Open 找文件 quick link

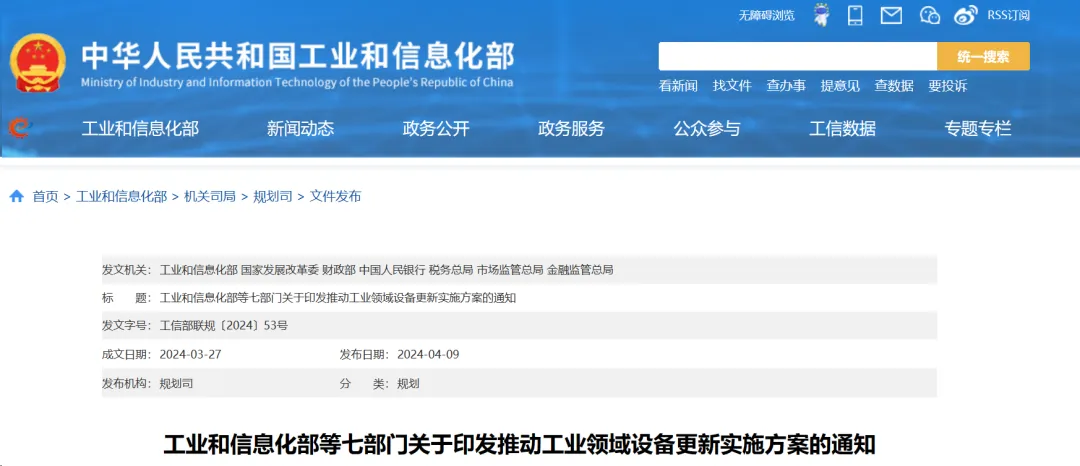(x=732, y=86)
